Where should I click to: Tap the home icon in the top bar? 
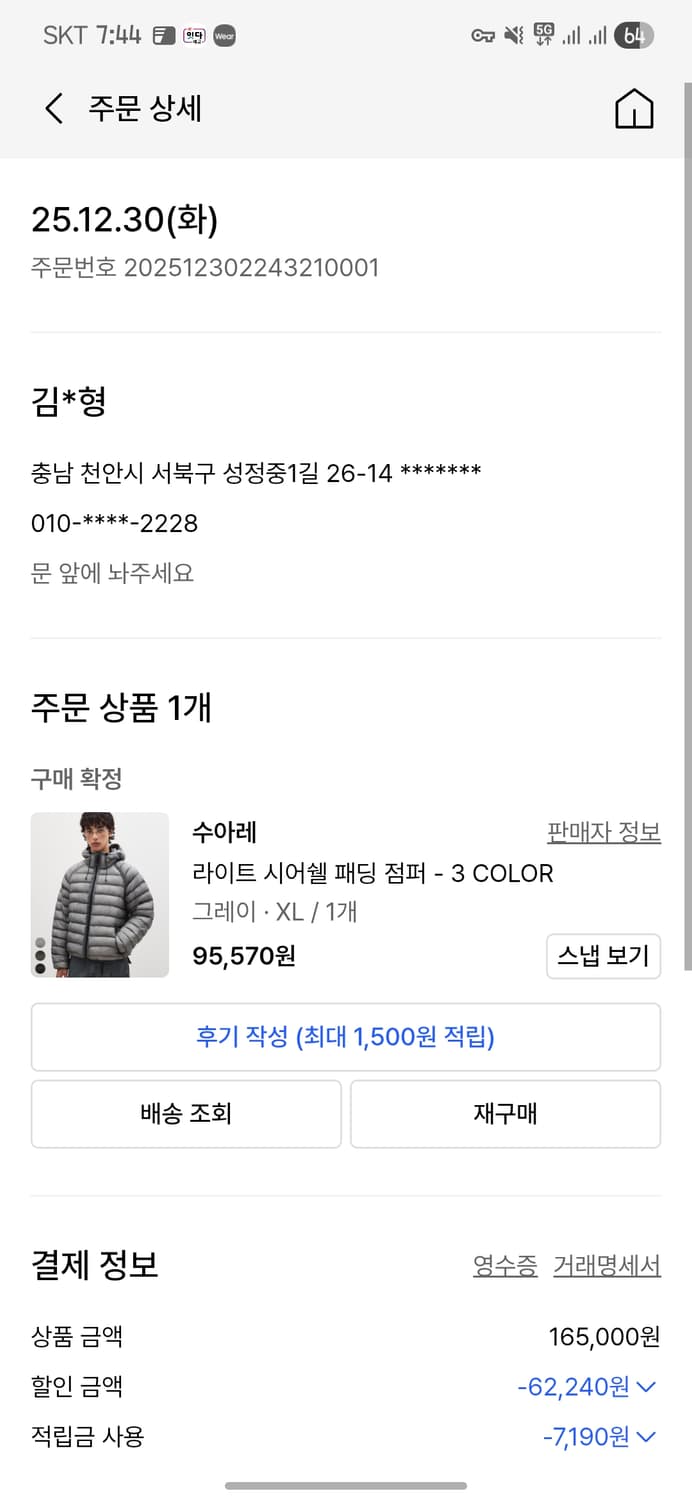[x=635, y=110]
